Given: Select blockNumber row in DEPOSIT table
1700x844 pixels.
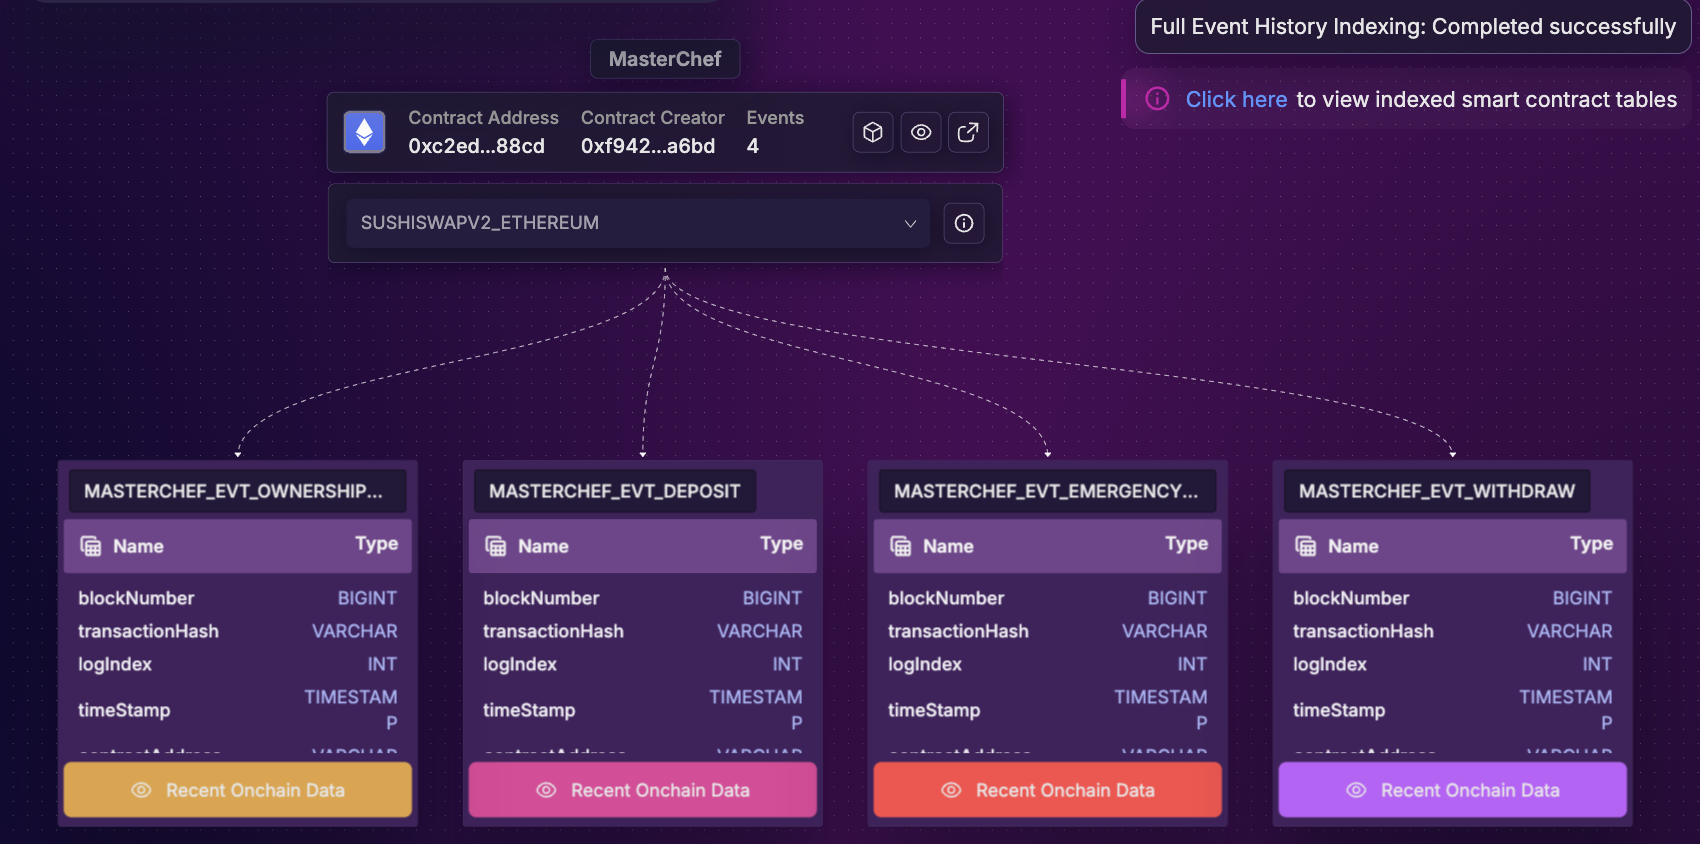Looking at the screenshot, I should [643, 598].
